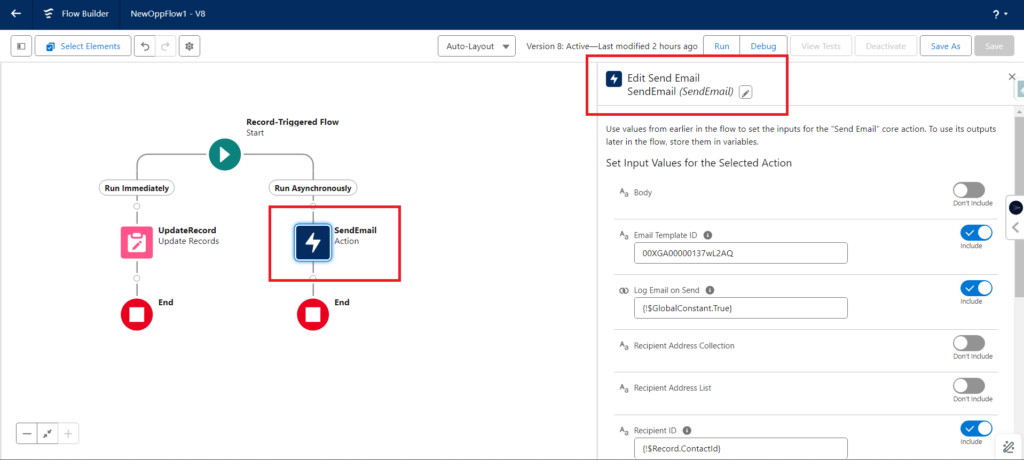
Task: Disable the Email Template ID toggle
Action: click(x=975, y=233)
